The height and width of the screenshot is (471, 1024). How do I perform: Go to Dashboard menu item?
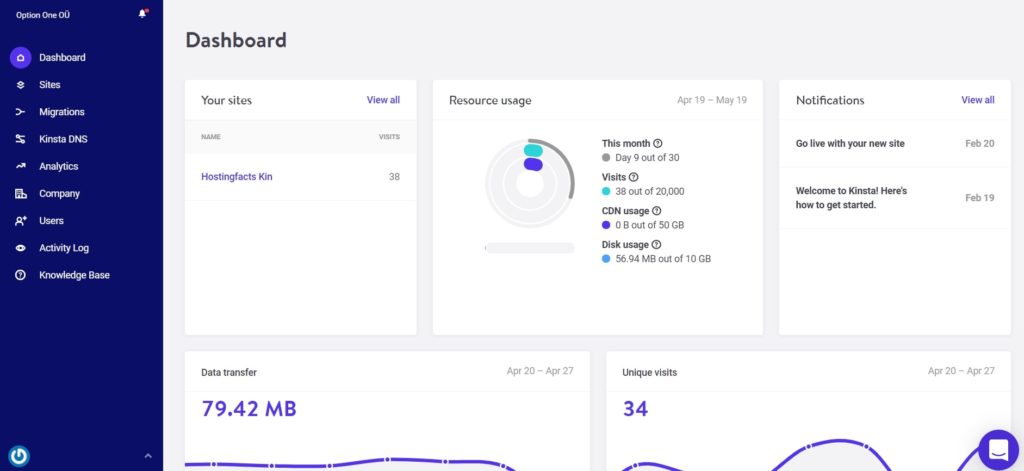[x=62, y=57]
